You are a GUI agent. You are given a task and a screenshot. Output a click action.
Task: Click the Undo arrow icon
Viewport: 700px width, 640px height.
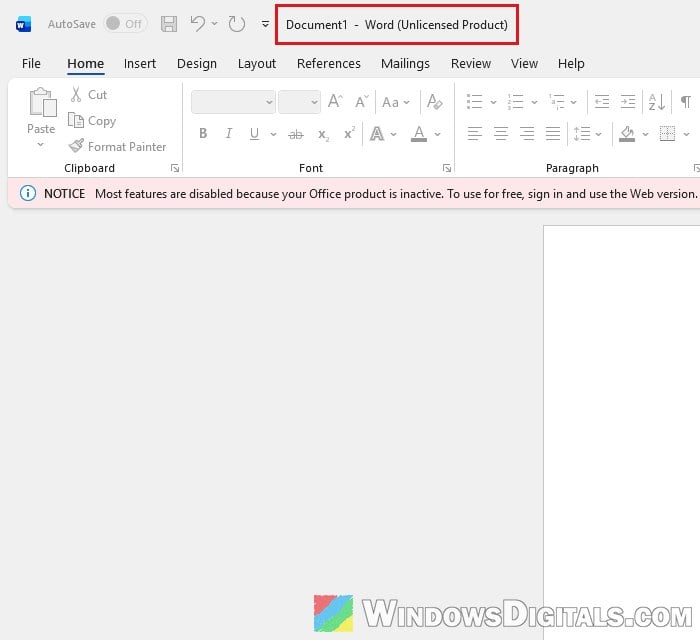click(197, 24)
